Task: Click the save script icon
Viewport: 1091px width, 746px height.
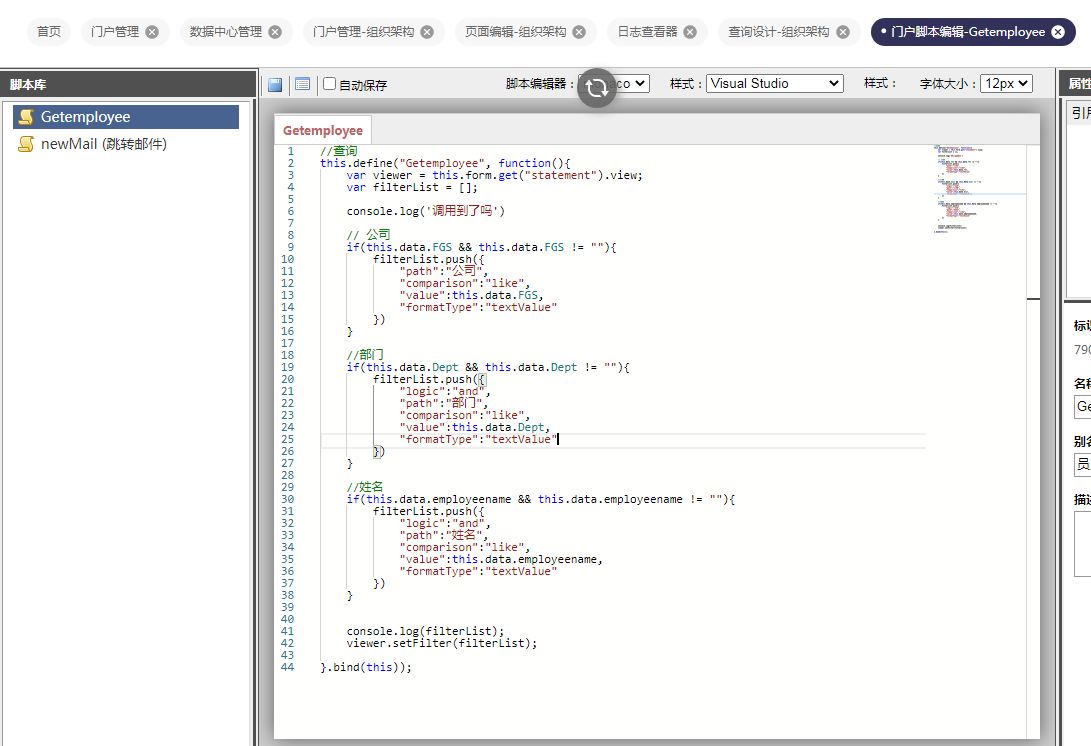Action: point(275,85)
